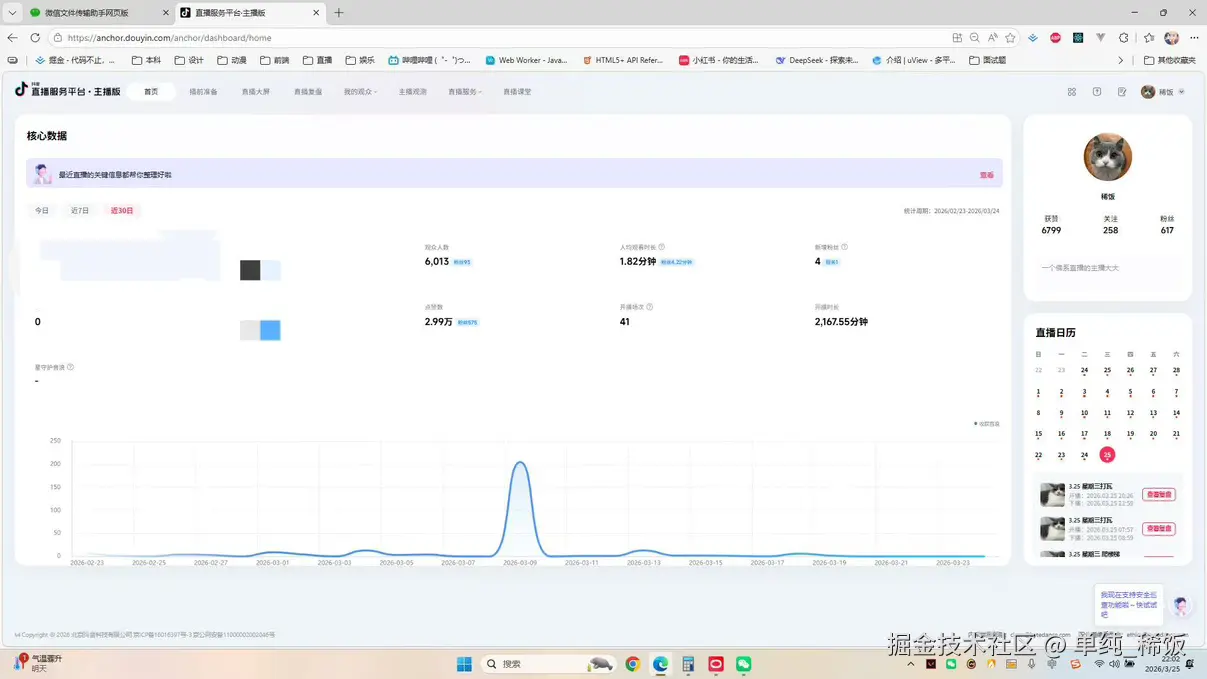Click the question-mark tooltip next to 新增粉丝
Image resolution: width=1207 pixels, height=679 pixels.
tap(845, 246)
